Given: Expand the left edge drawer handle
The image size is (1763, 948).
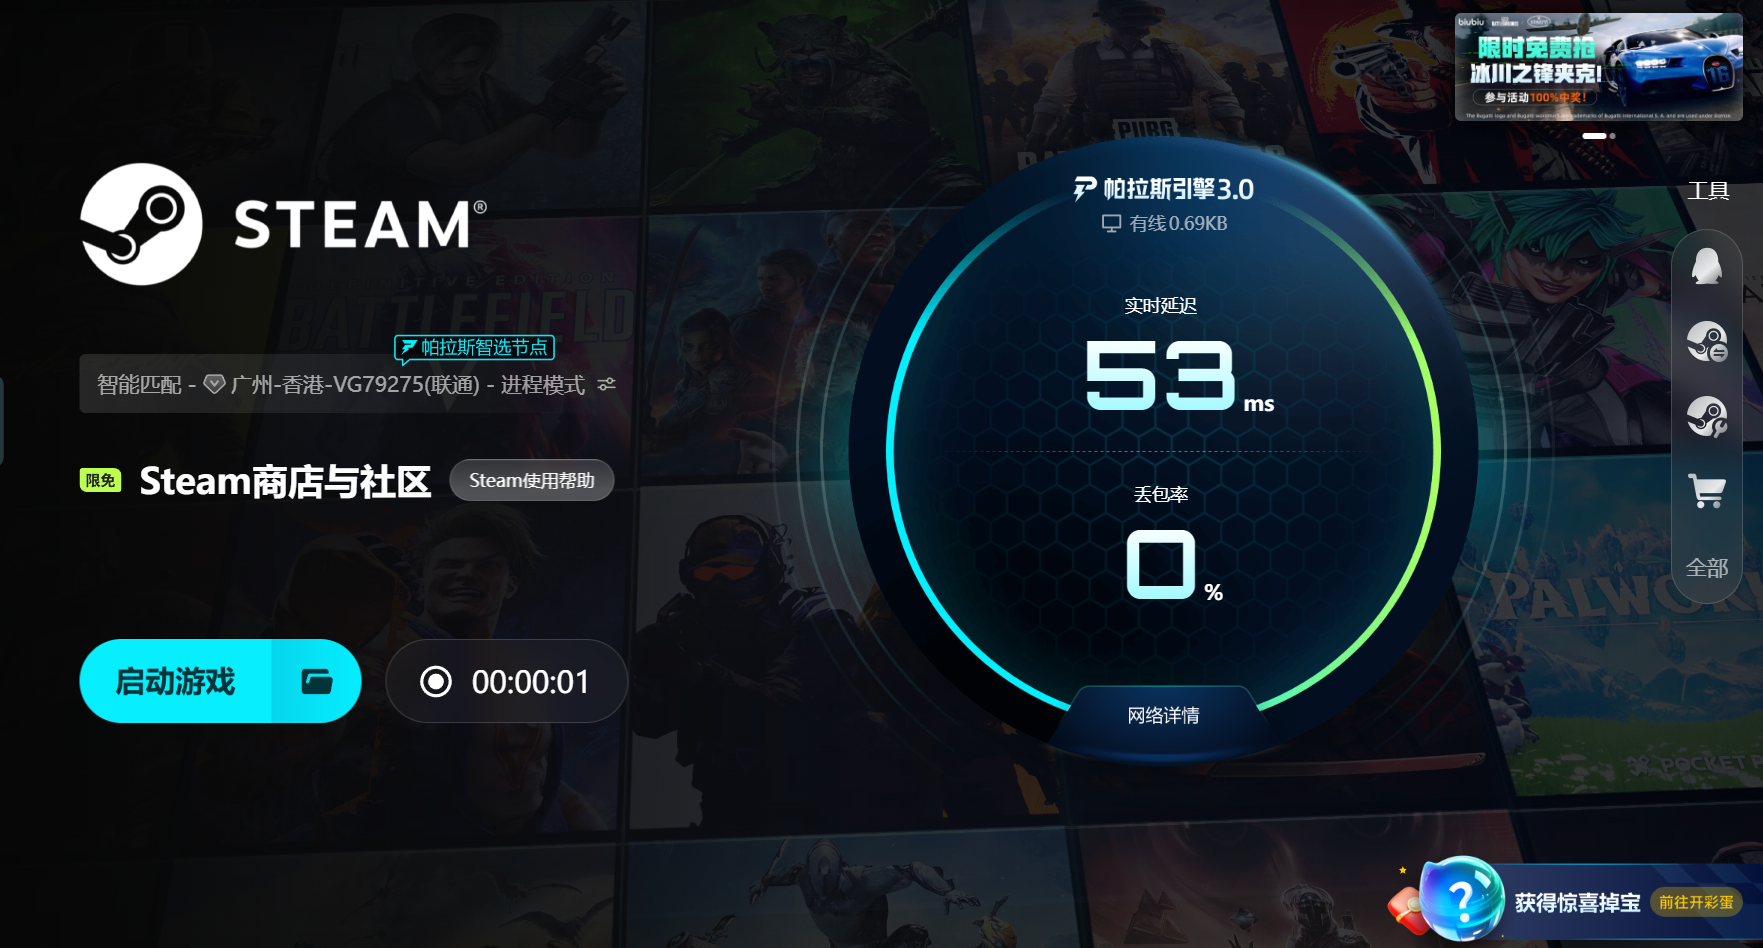Looking at the screenshot, I should click(x=2, y=421).
